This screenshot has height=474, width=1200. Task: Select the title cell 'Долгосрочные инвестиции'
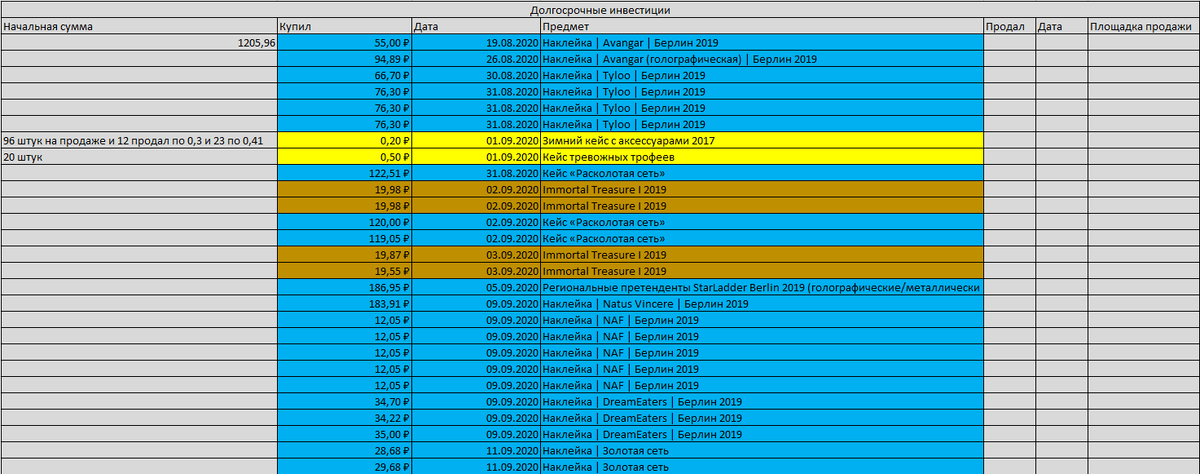coord(600,9)
